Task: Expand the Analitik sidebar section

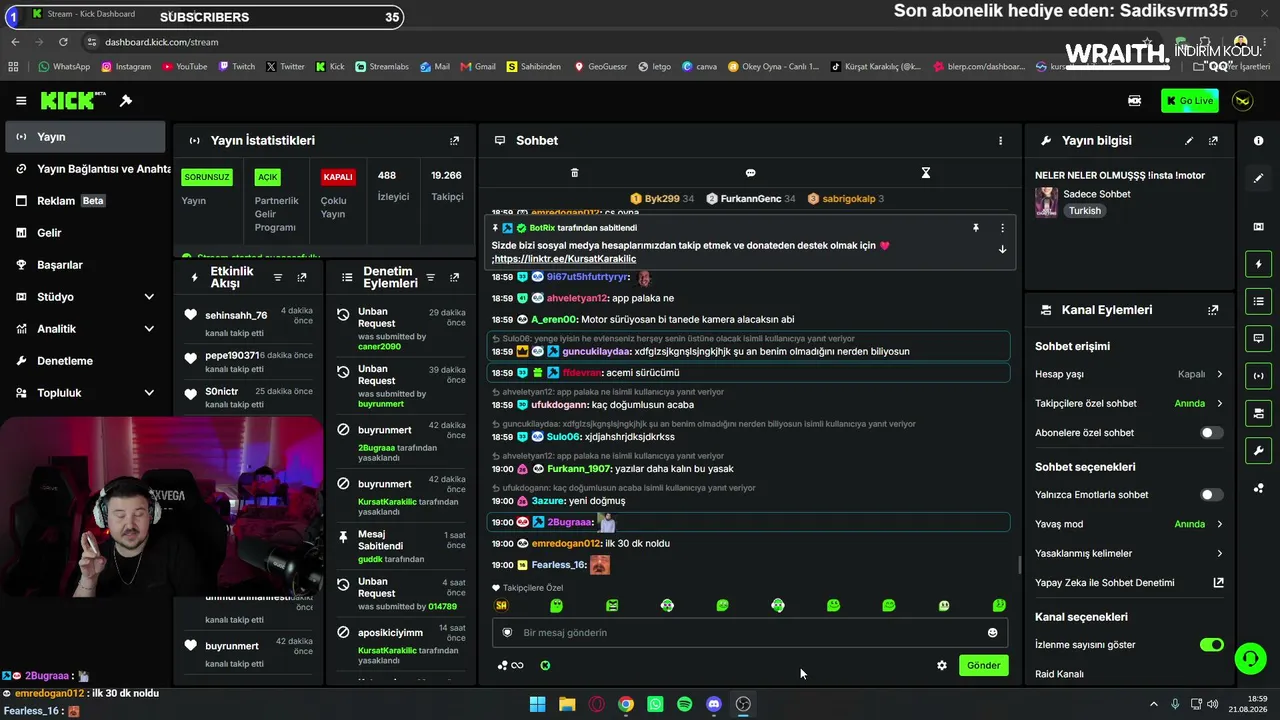Action: [149, 329]
